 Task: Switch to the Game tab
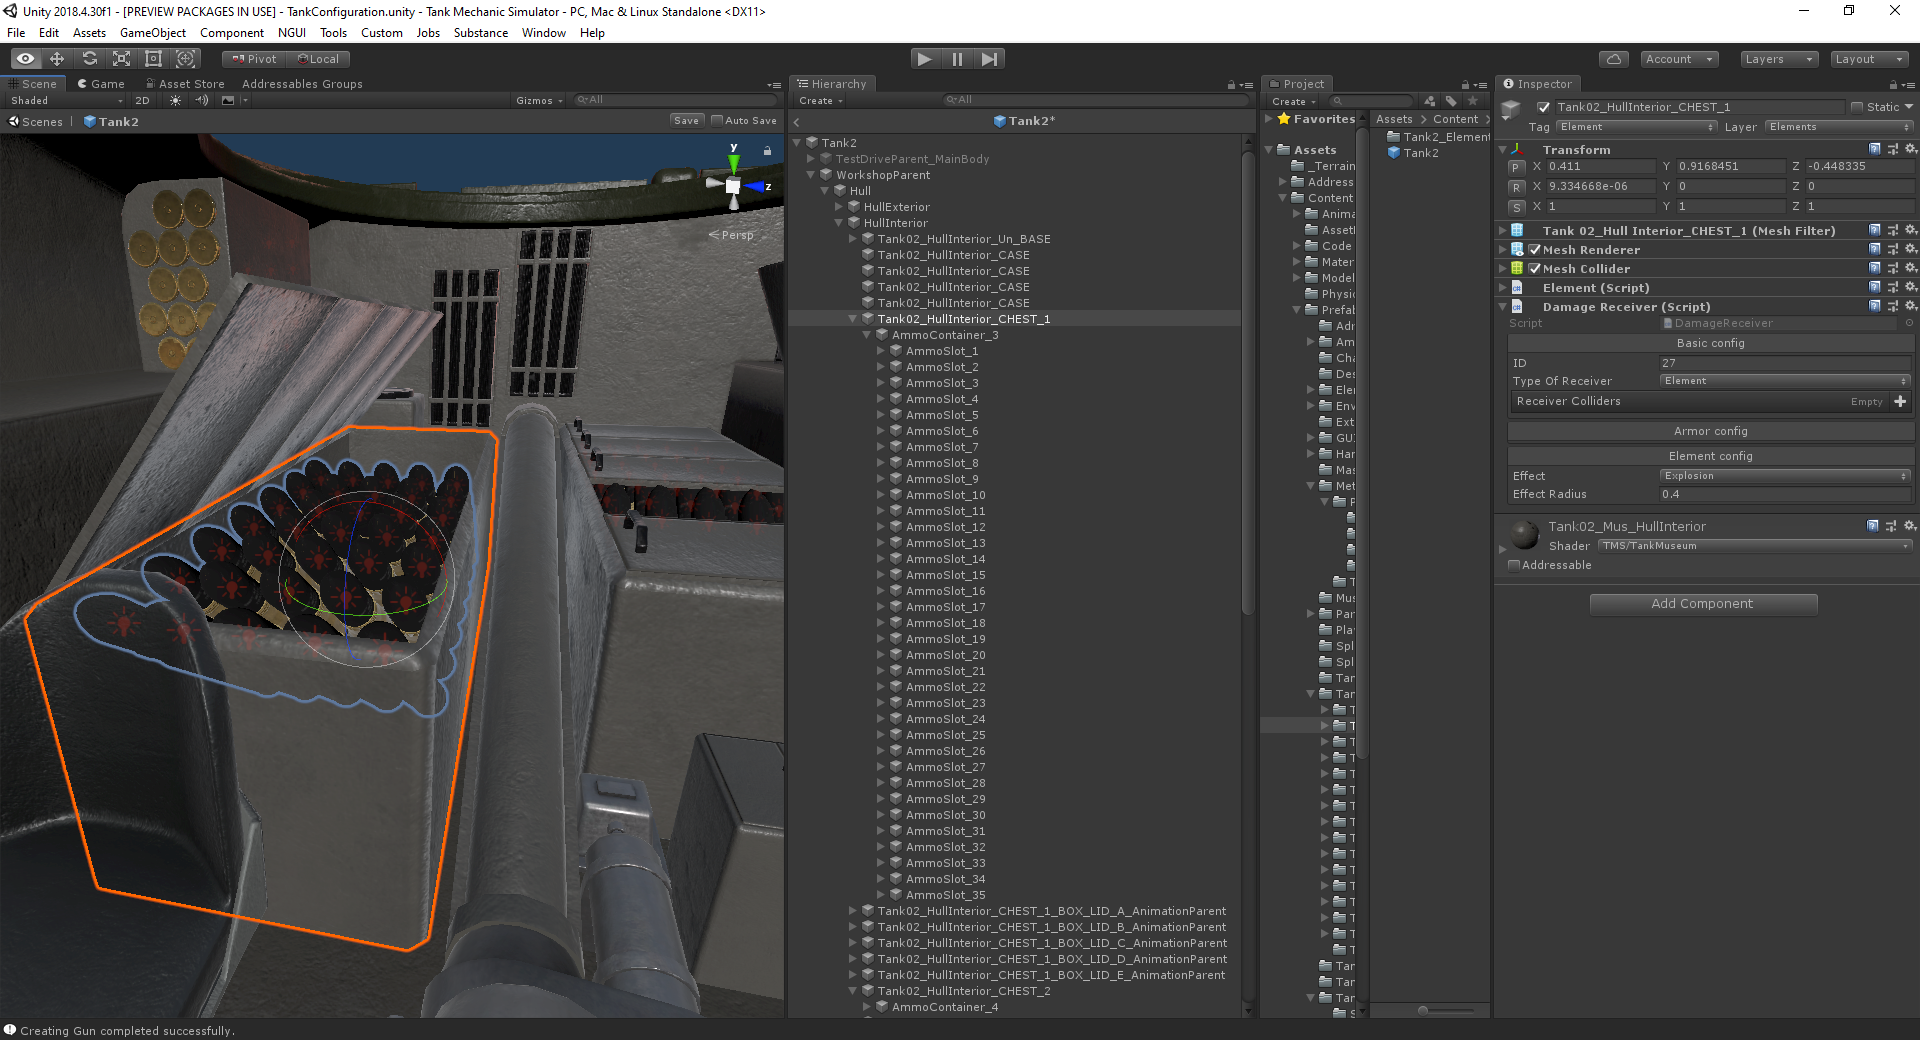[x=101, y=84]
